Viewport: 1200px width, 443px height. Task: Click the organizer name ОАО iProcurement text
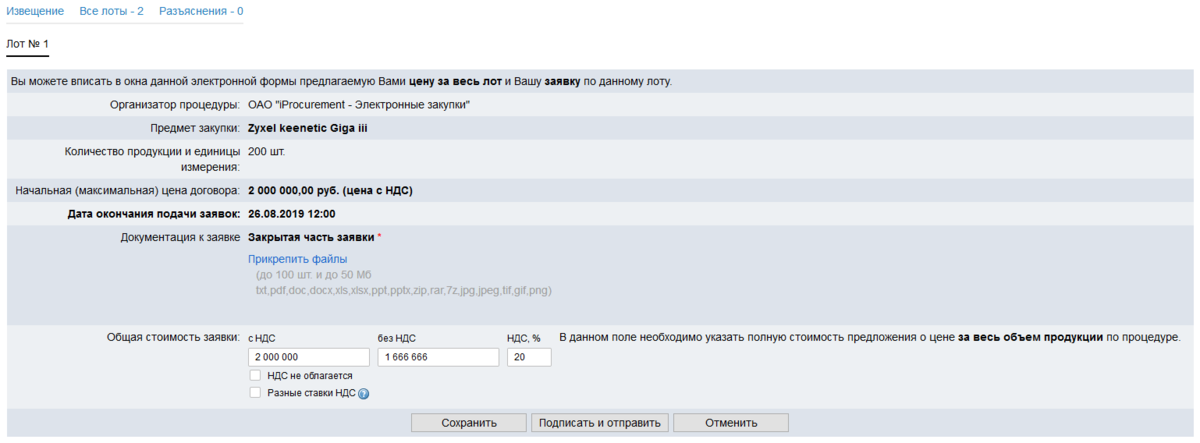point(358,104)
